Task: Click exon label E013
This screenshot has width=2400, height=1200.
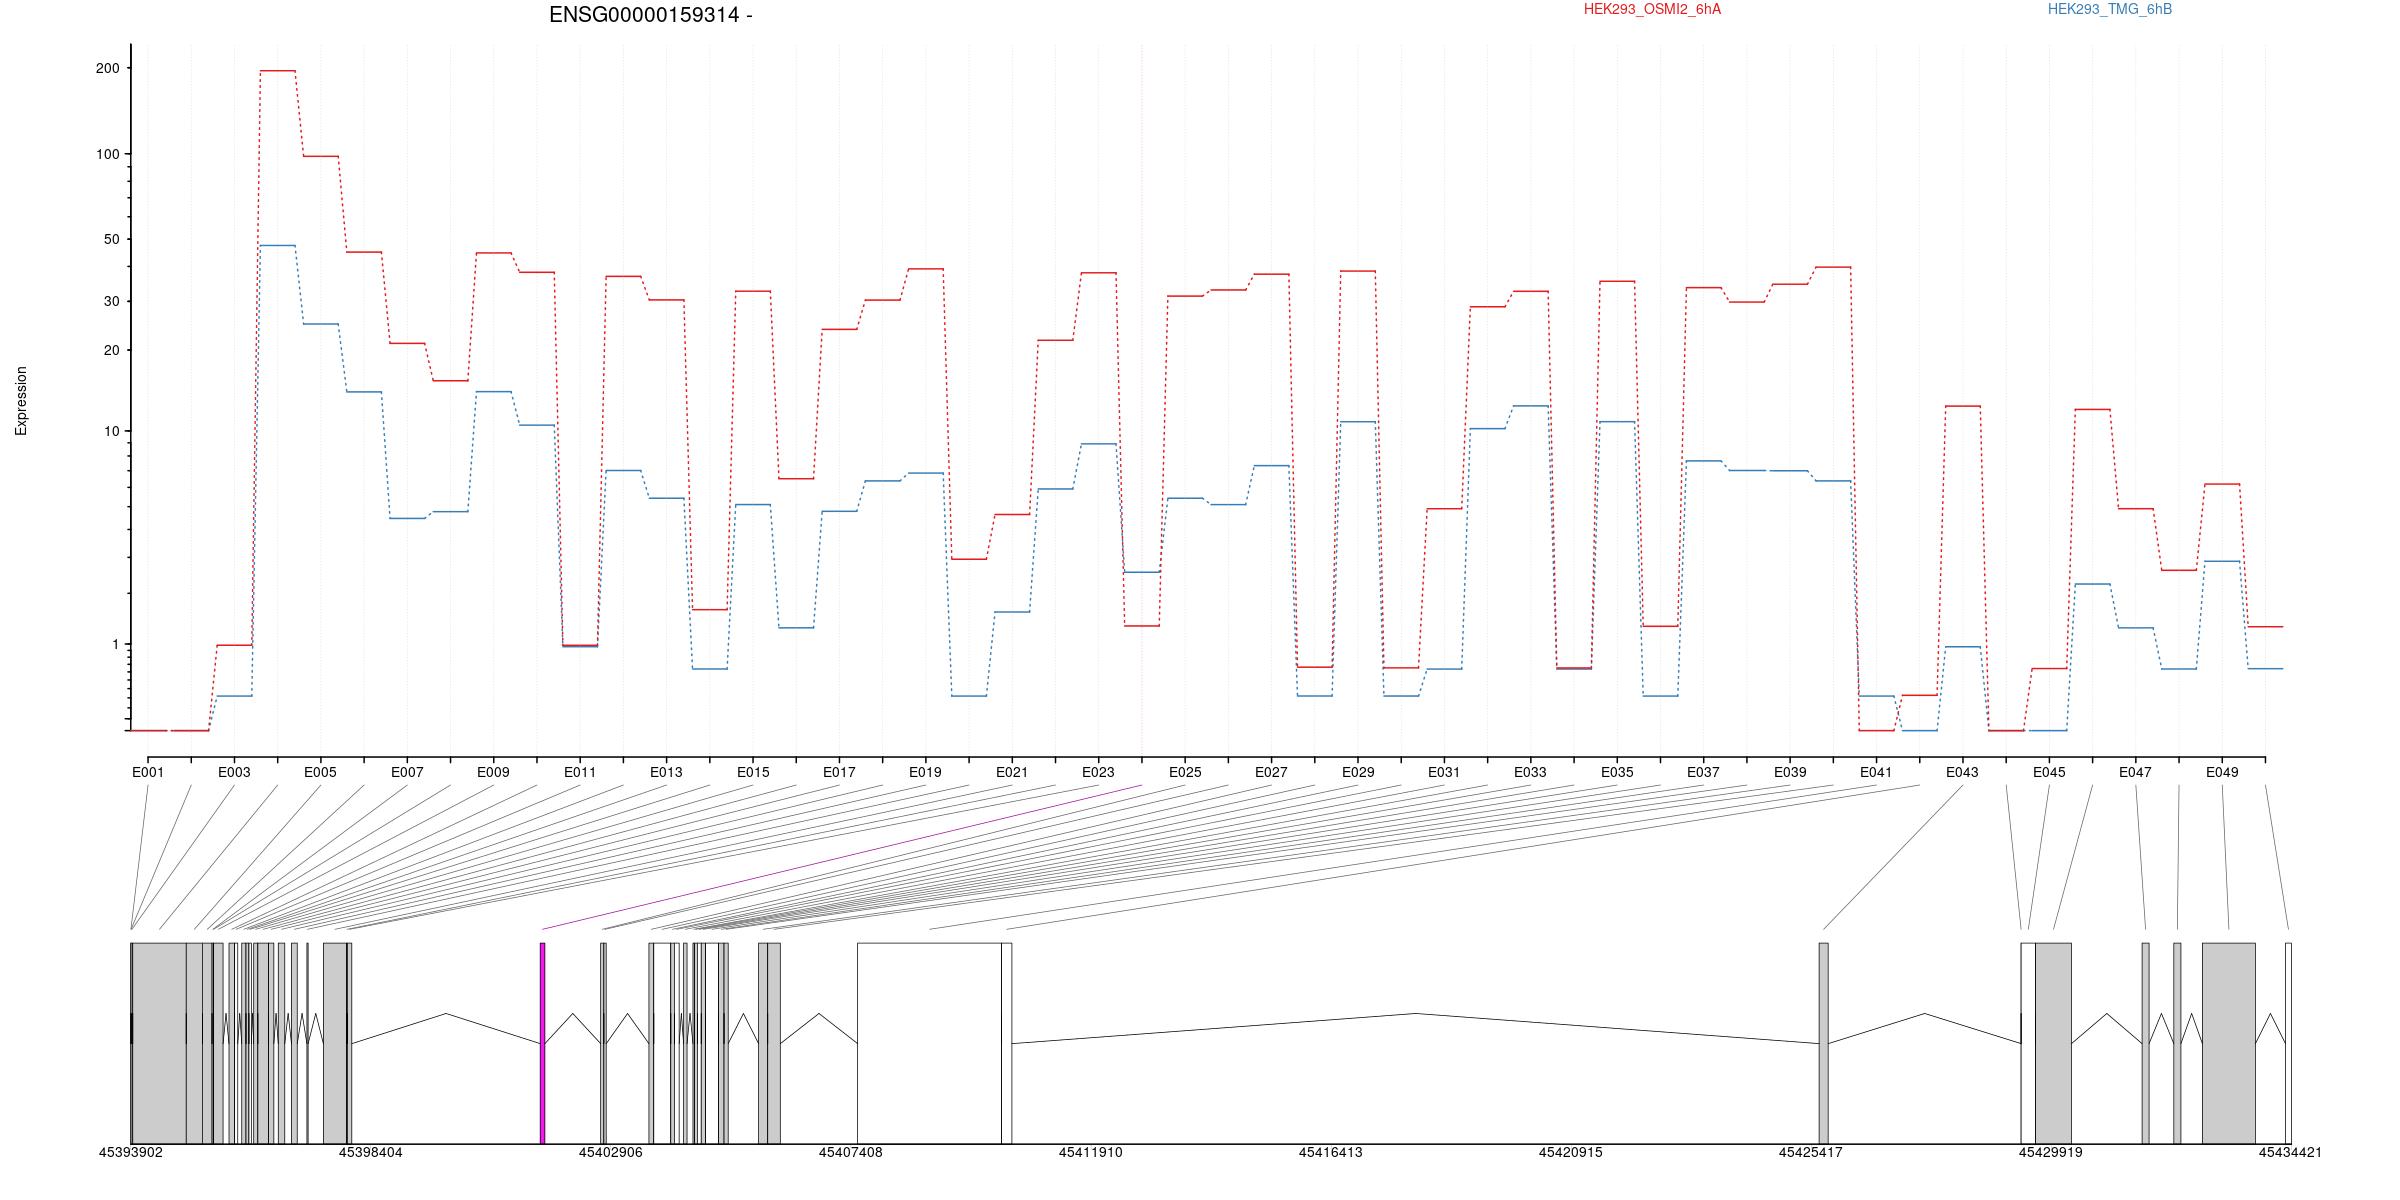Action: pos(666,772)
